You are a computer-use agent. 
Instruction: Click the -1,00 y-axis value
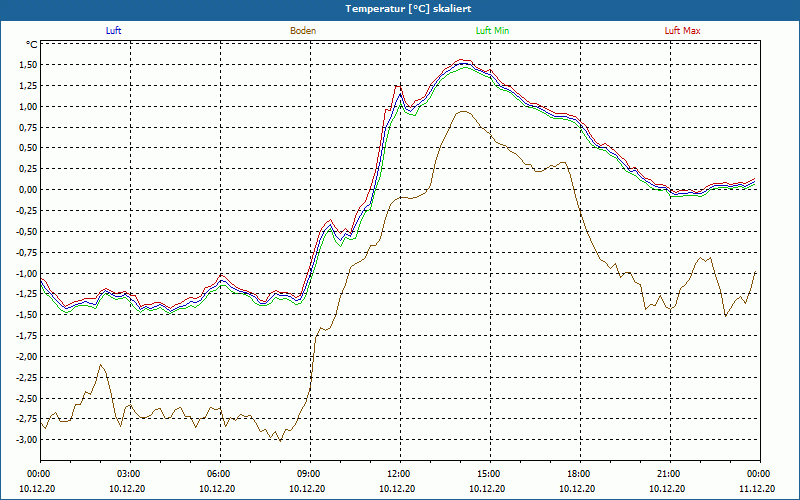27,273
